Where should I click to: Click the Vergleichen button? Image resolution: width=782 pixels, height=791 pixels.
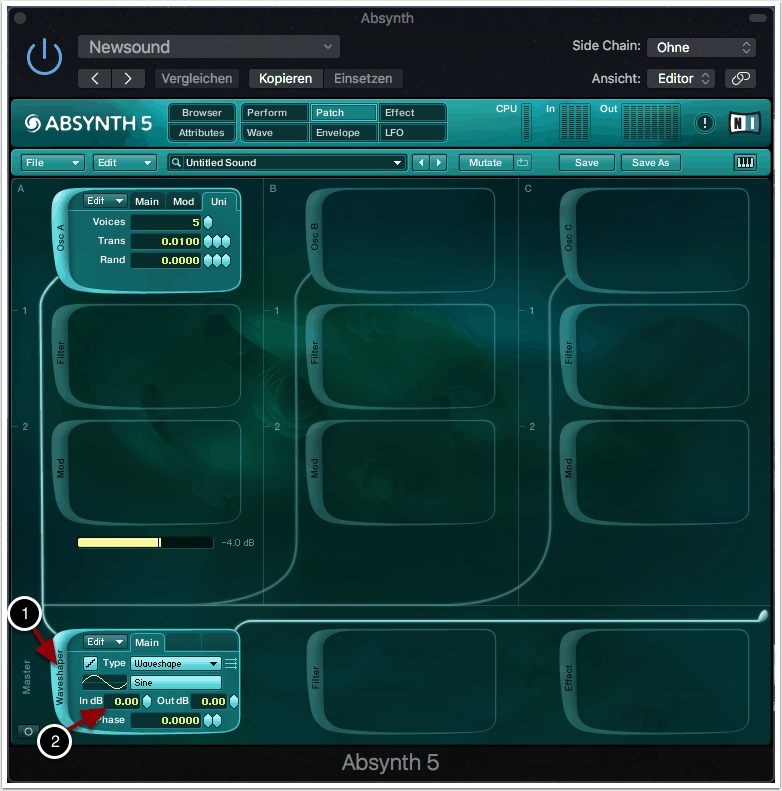(x=198, y=78)
